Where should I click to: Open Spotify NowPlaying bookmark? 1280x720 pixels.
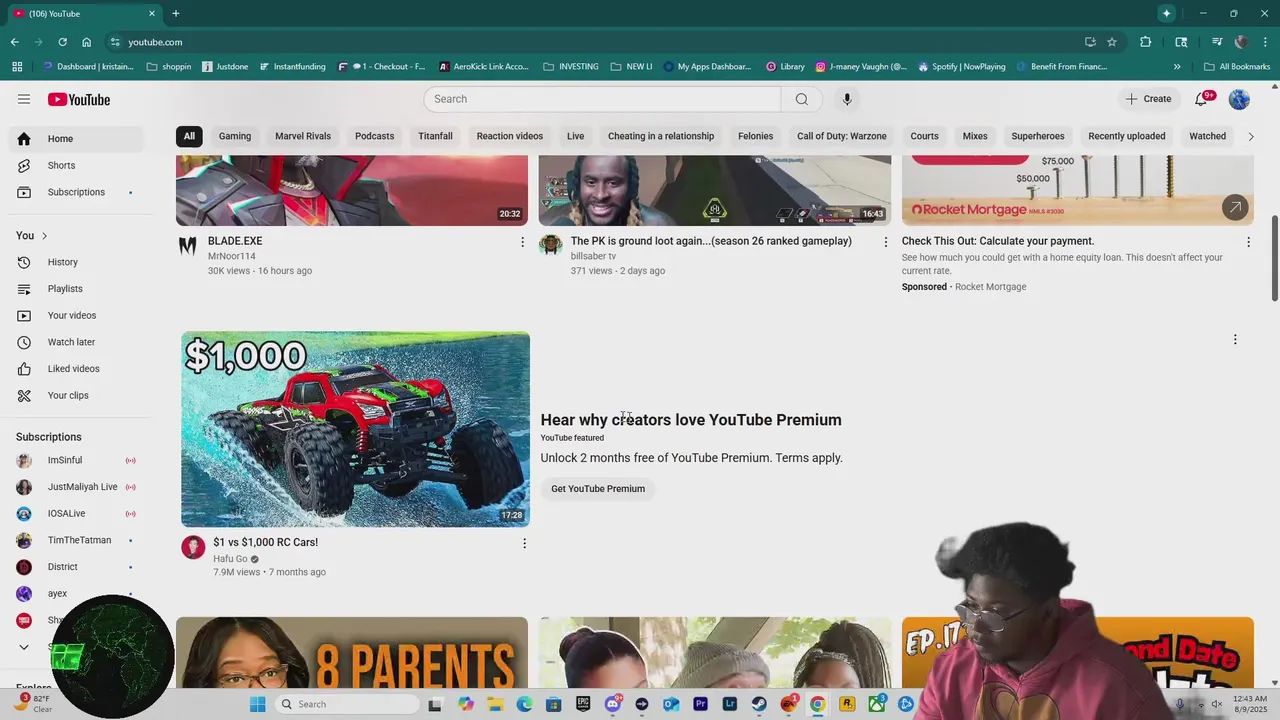coord(961,67)
